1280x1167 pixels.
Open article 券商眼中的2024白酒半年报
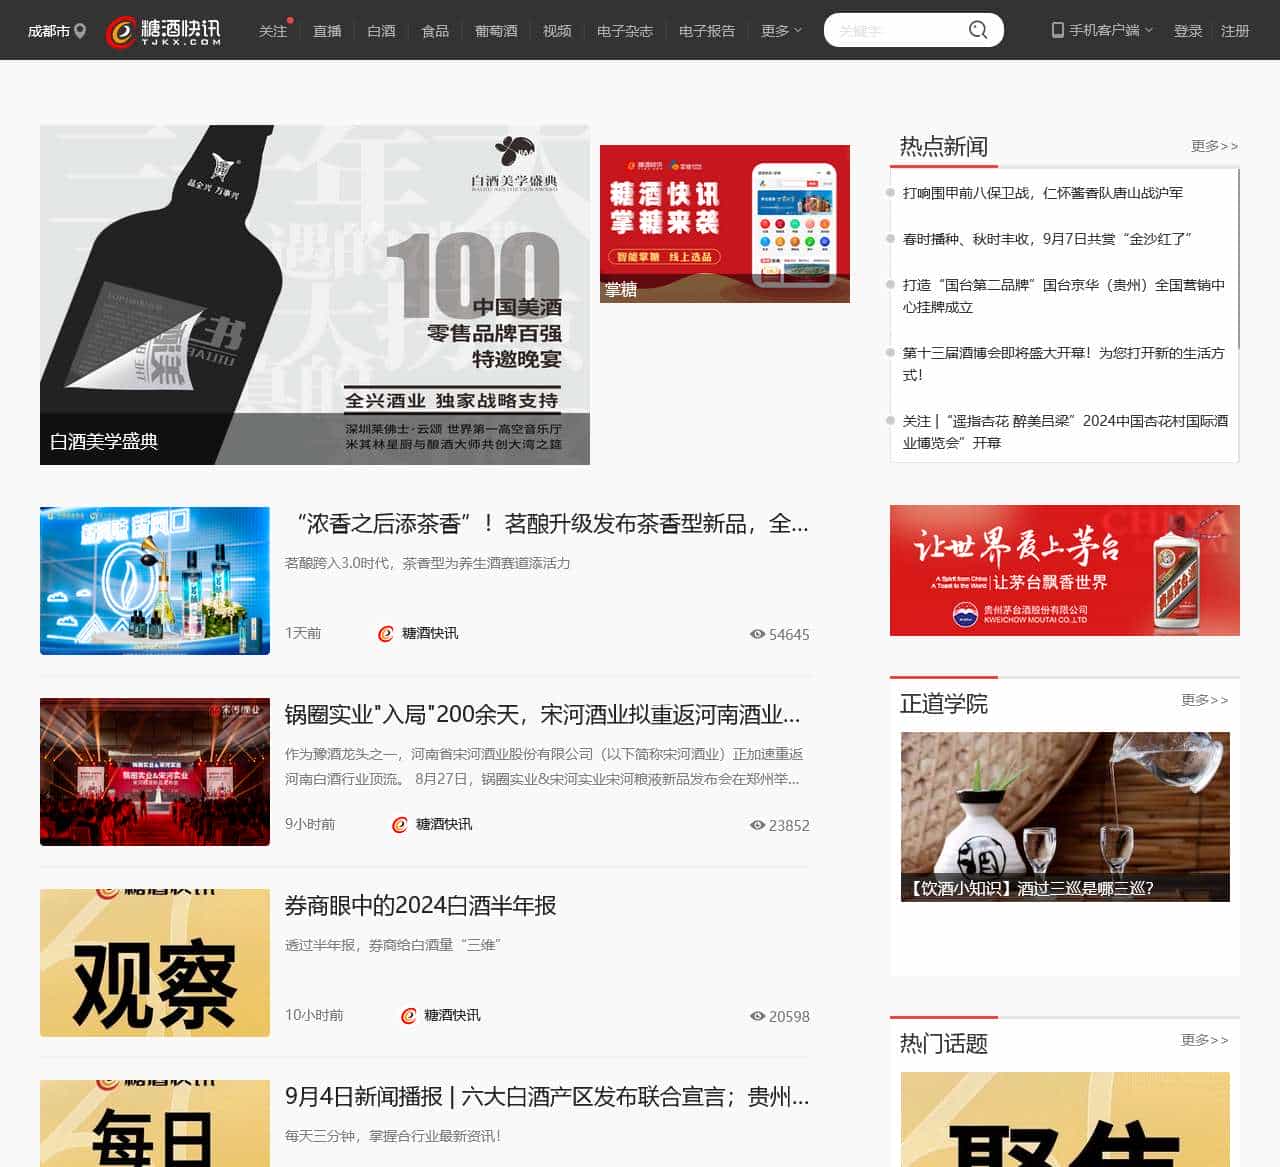pyautogui.click(x=420, y=905)
